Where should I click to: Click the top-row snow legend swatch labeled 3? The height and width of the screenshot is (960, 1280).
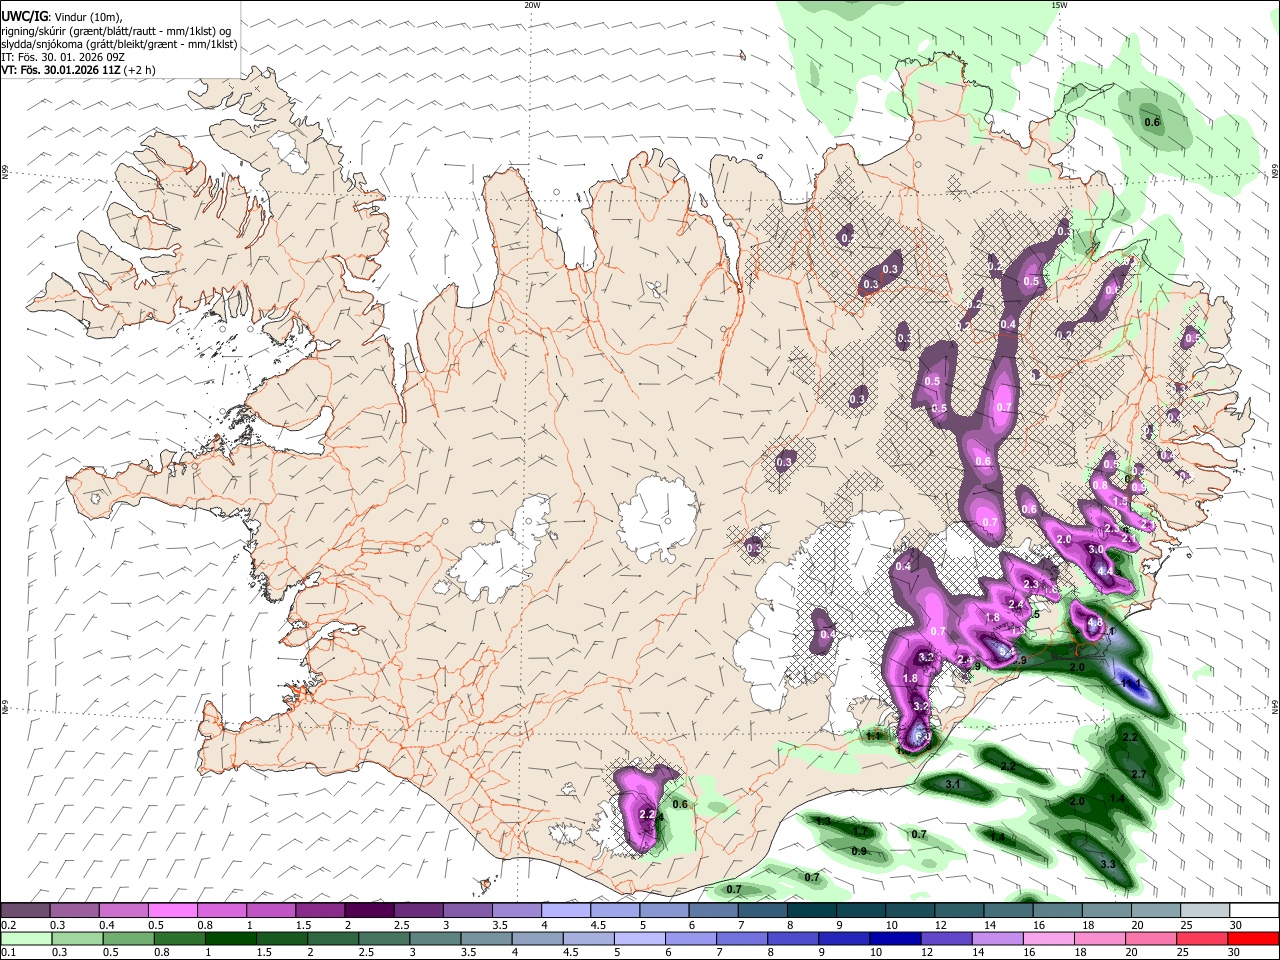[467, 911]
